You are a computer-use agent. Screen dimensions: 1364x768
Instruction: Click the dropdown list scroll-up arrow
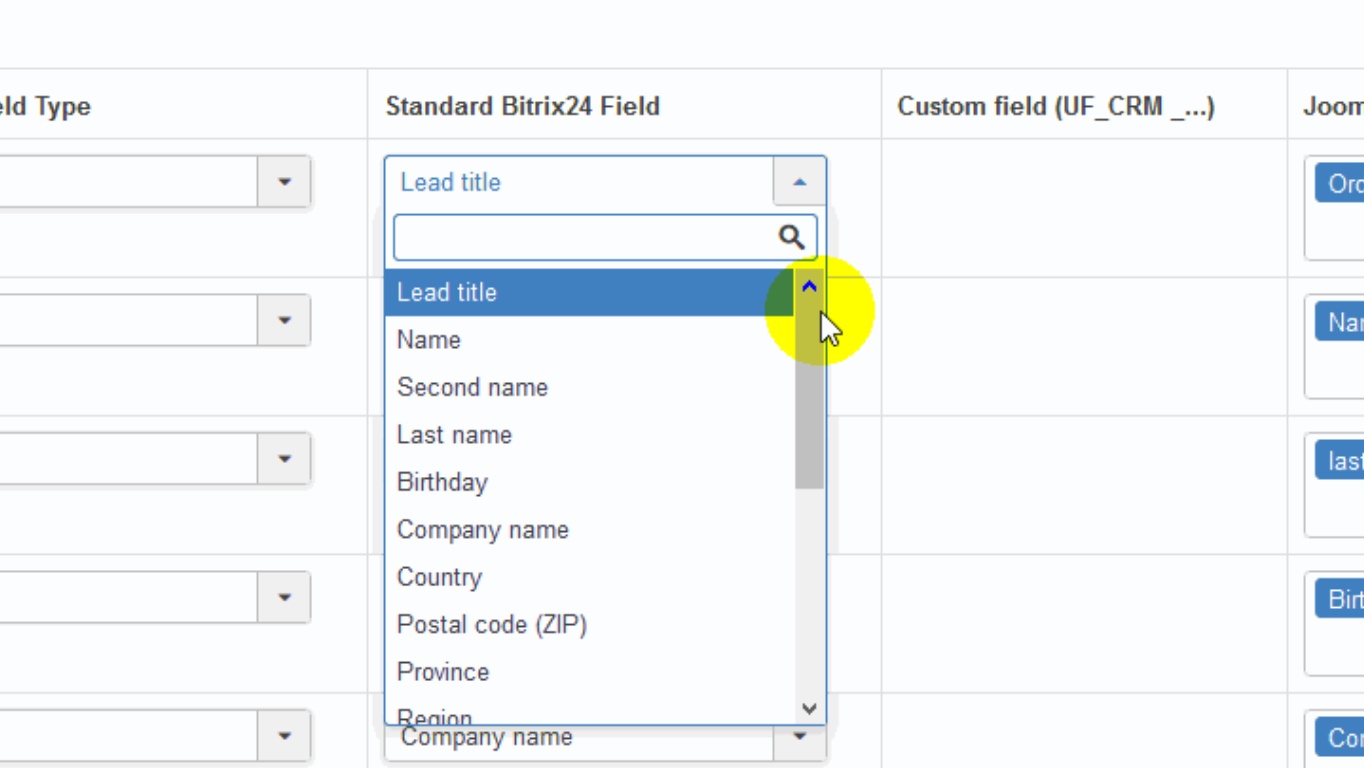809,287
